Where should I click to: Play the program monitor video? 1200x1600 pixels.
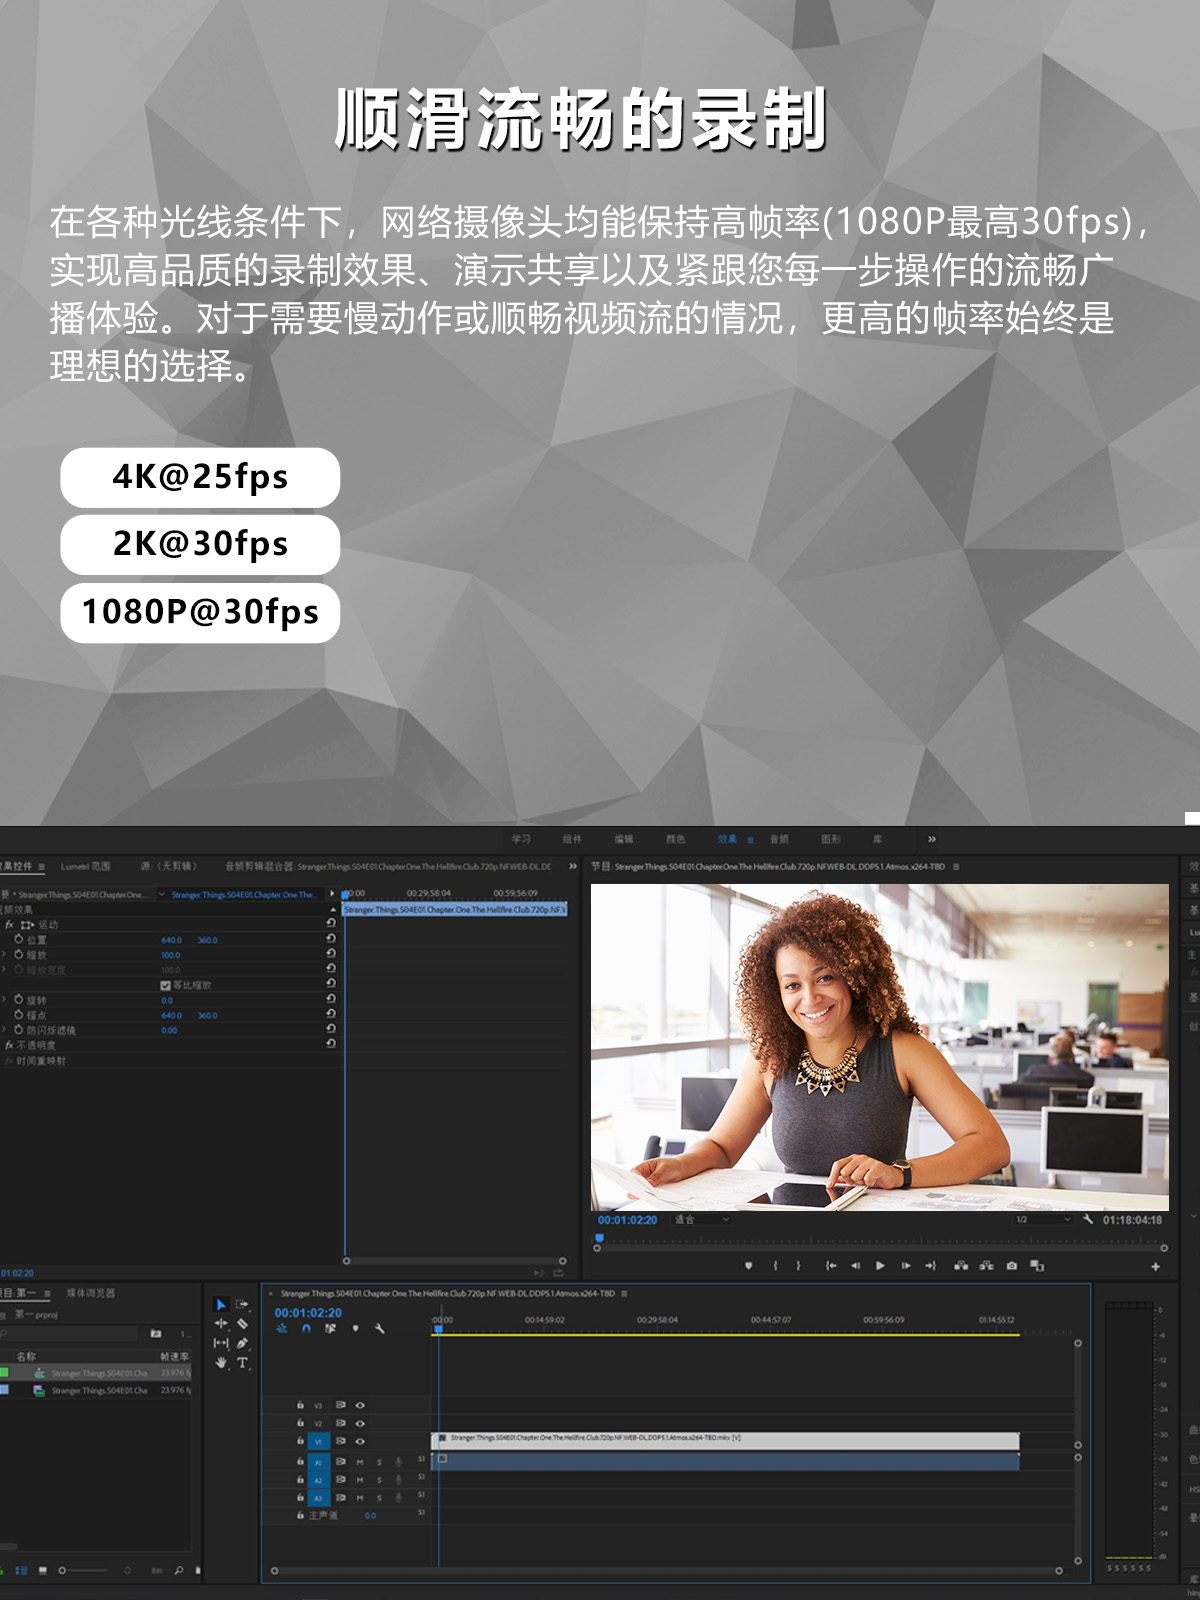coord(880,1266)
